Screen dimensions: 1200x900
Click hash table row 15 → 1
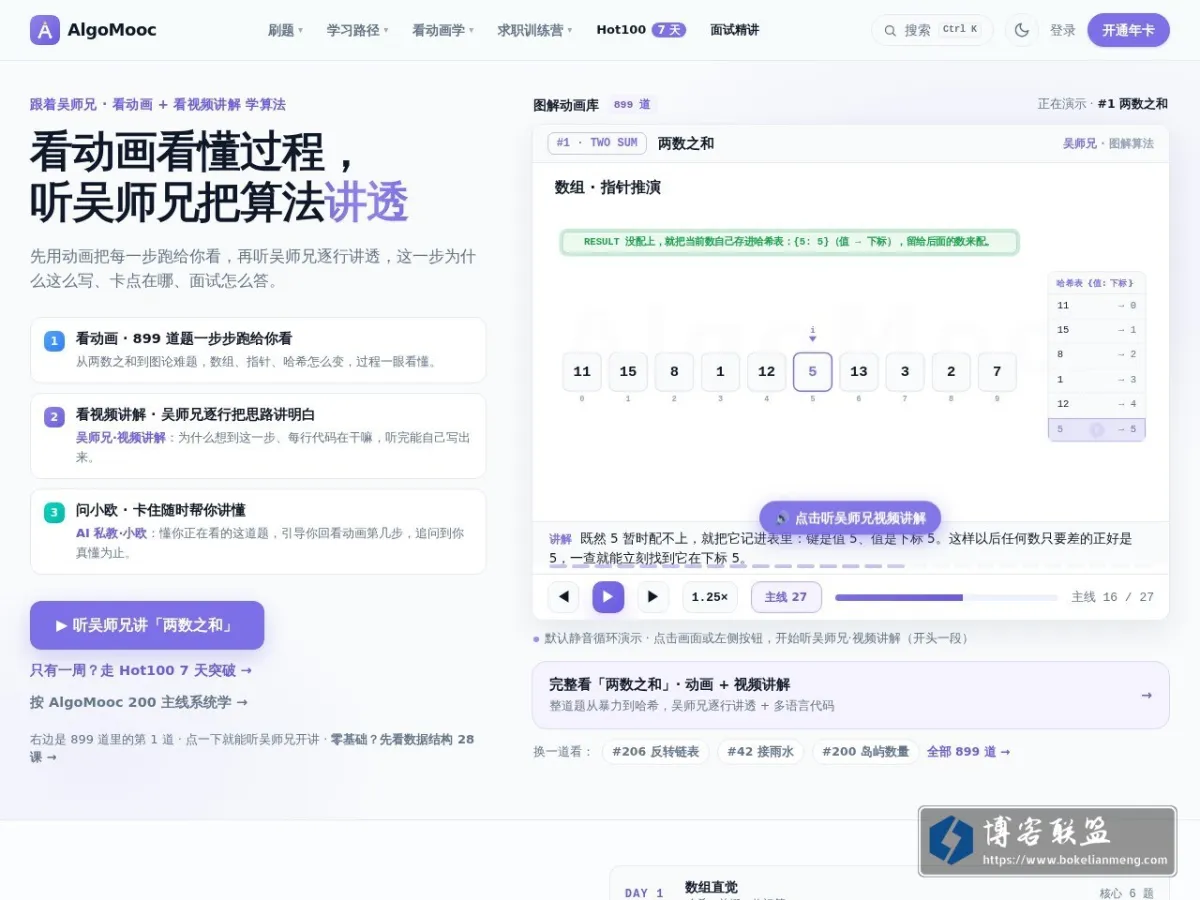(x=1097, y=330)
